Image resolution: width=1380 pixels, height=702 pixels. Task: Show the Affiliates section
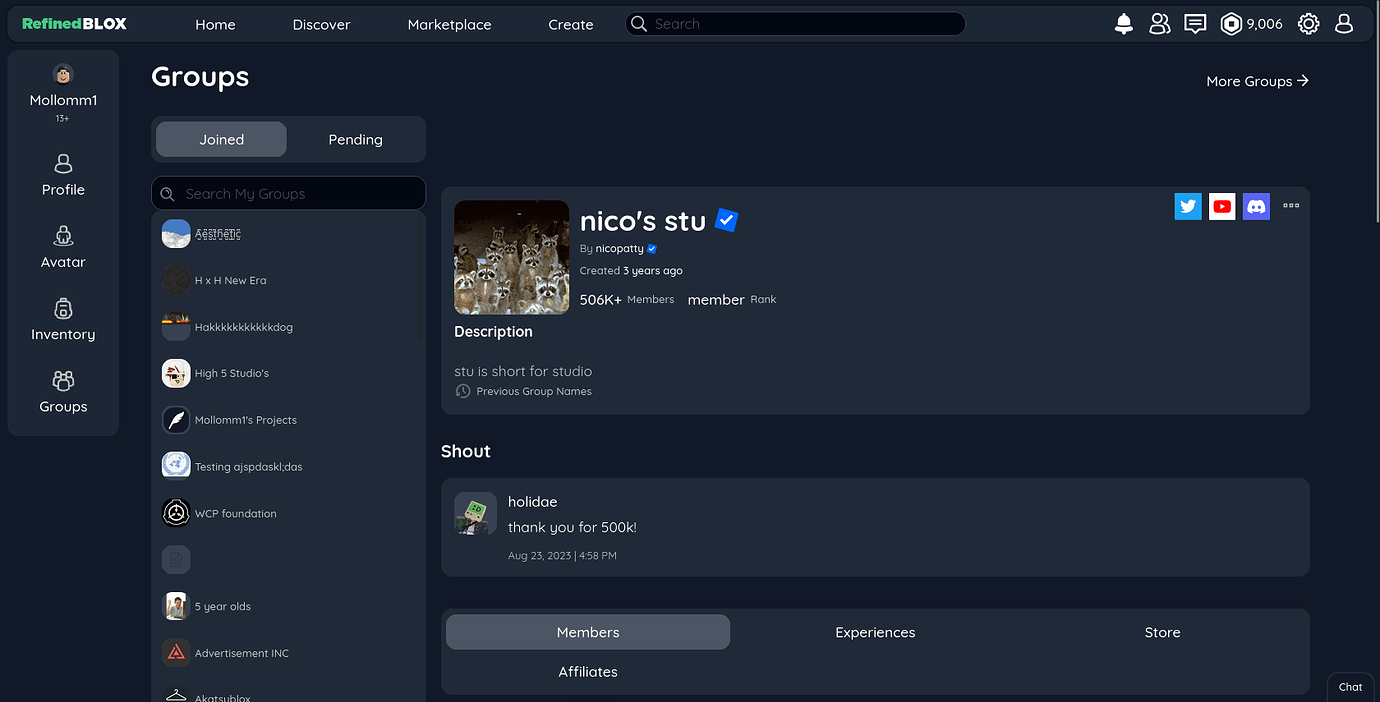click(587, 671)
